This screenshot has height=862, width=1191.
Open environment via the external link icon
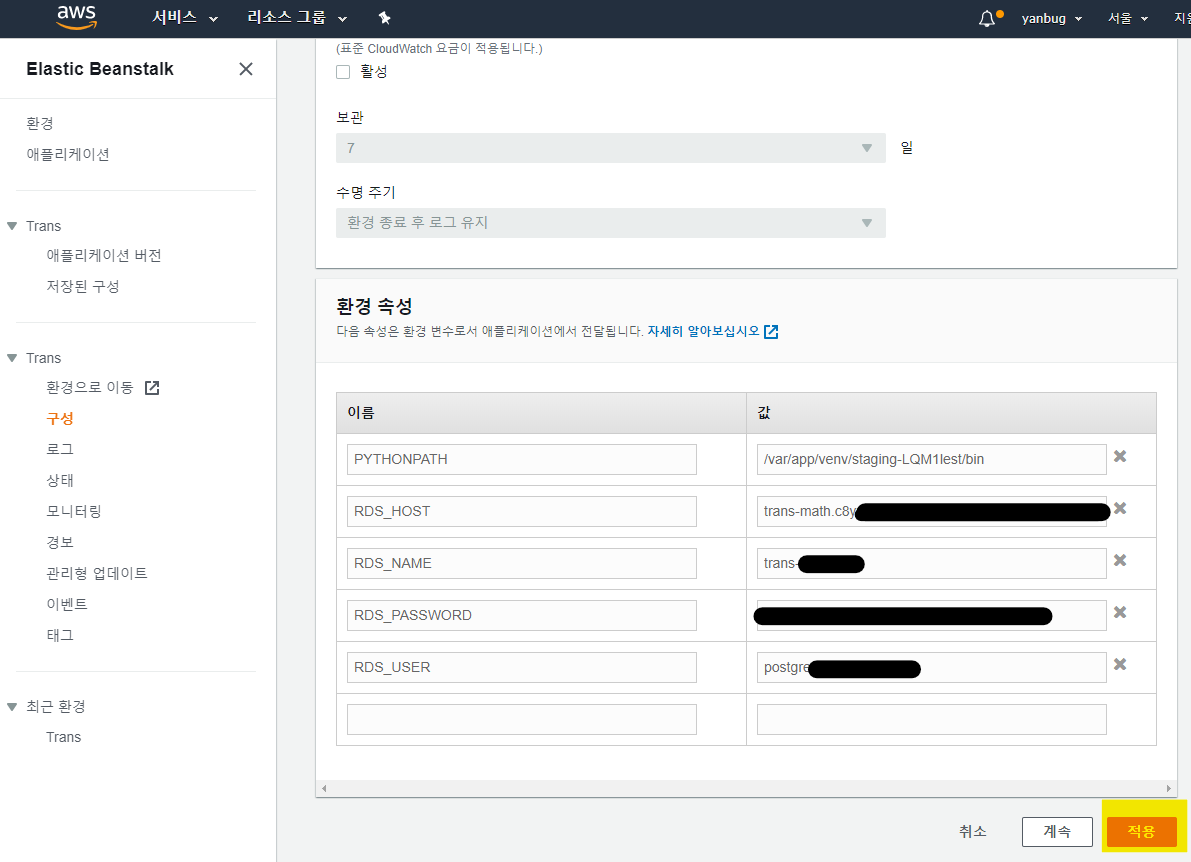pyautogui.click(x=151, y=387)
